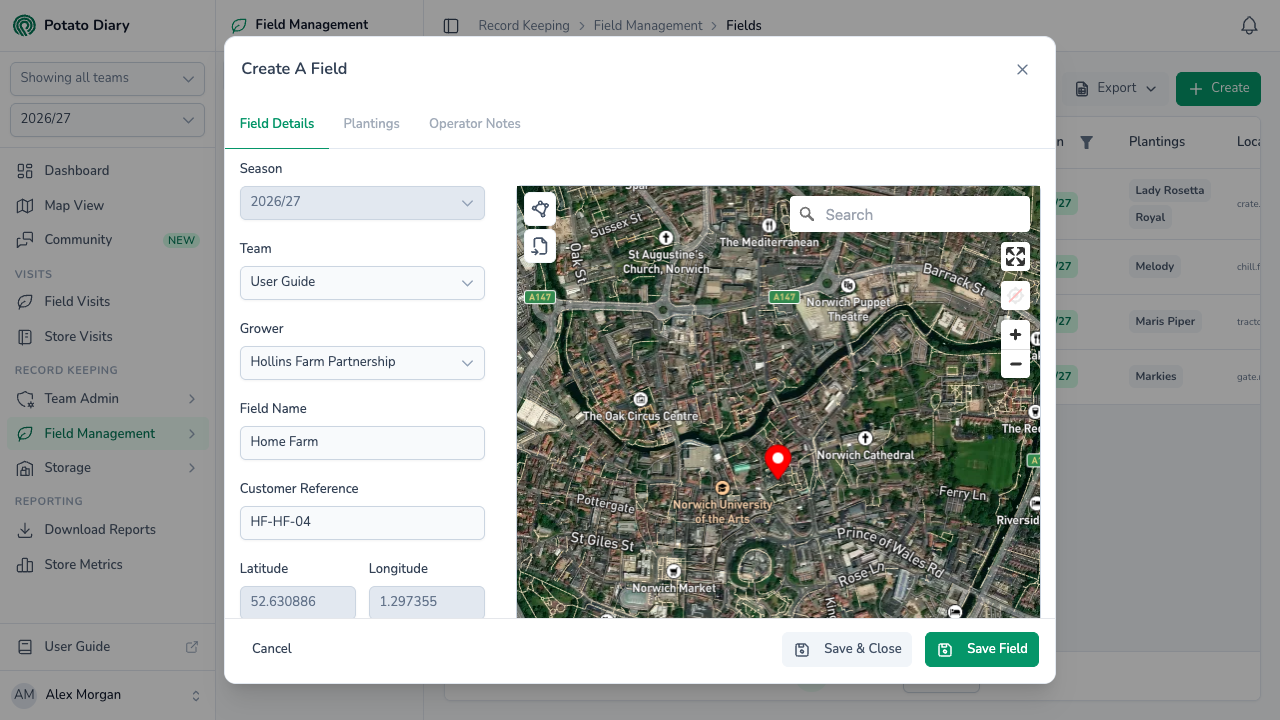This screenshot has width=1280, height=720.
Task: Click the import file icon on map
Action: [540, 246]
